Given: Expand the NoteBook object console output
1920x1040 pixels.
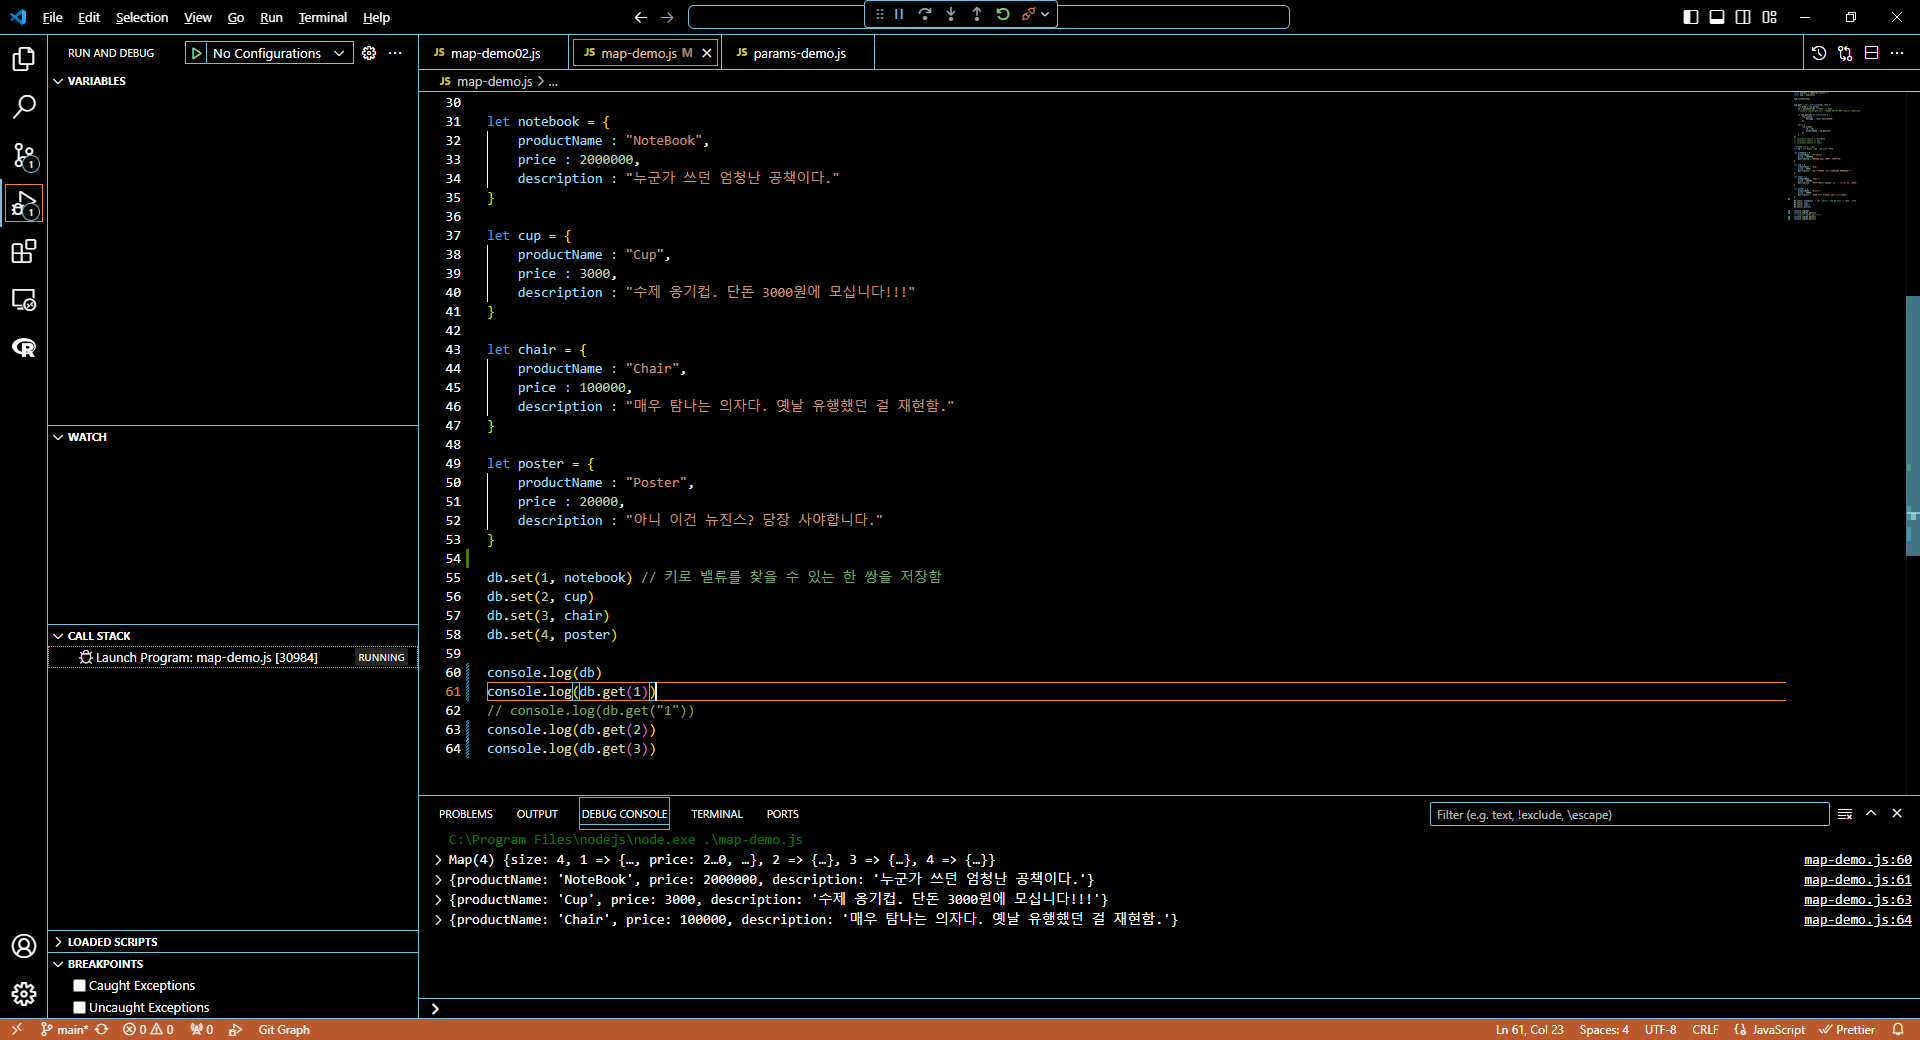Looking at the screenshot, I should (x=438, y=880).
